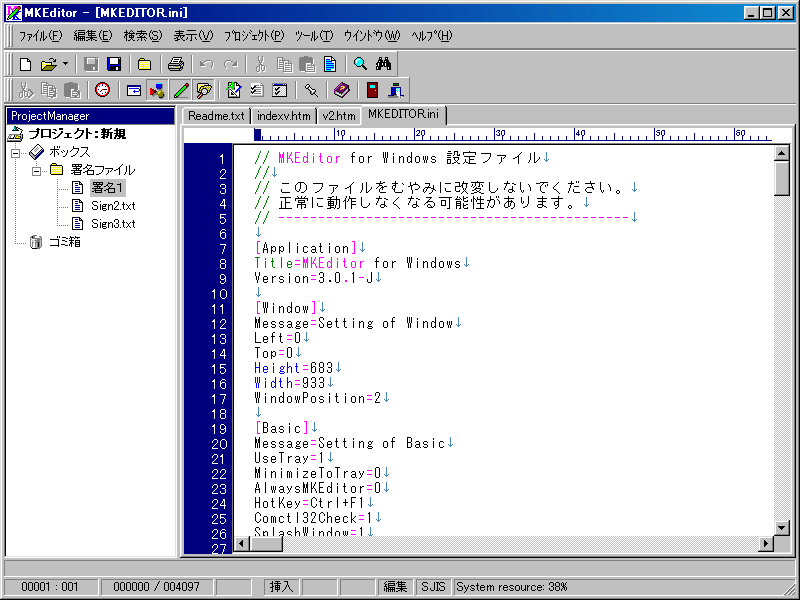Toggle the folder-with-magnifier toolbar button
Image resolution: width=800 pixels, height=600 pixels.
click(204, 91)
